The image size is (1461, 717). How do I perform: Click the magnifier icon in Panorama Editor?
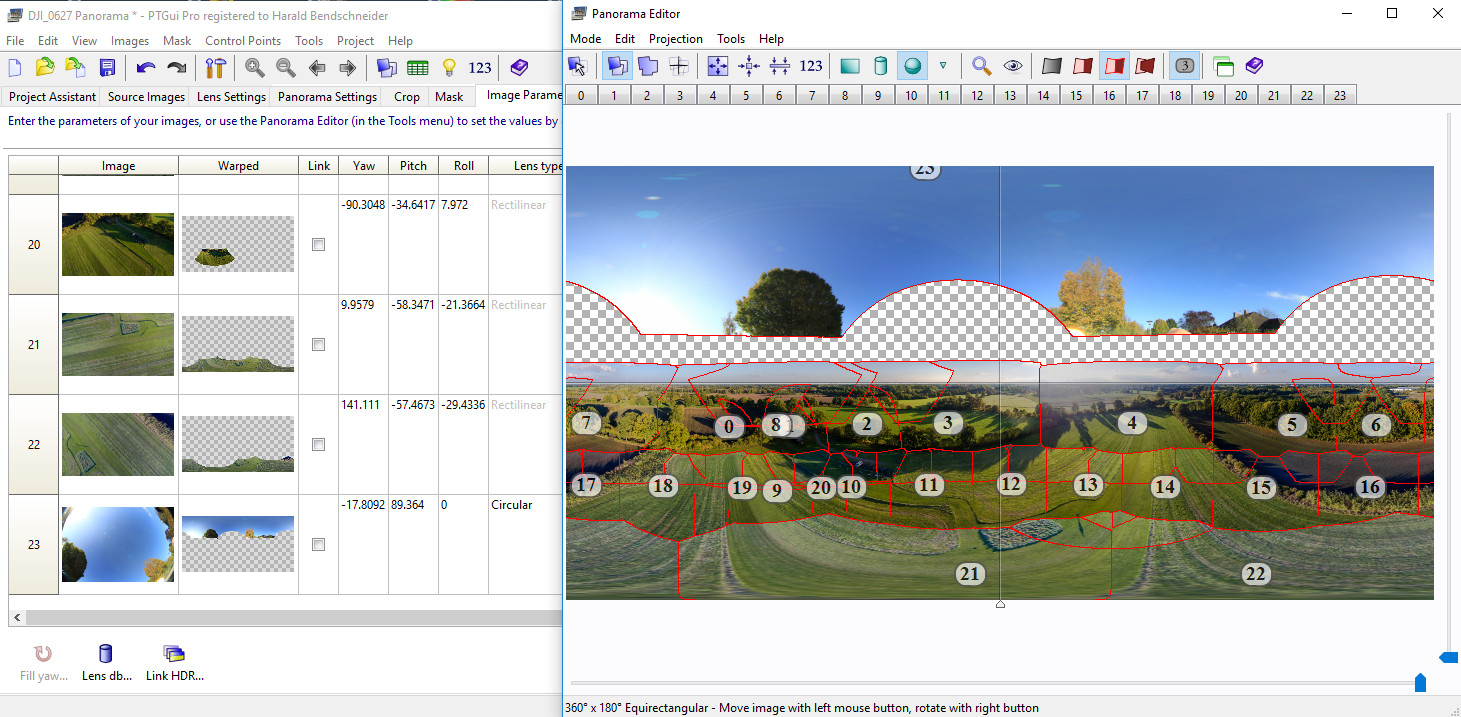(982, 66)
